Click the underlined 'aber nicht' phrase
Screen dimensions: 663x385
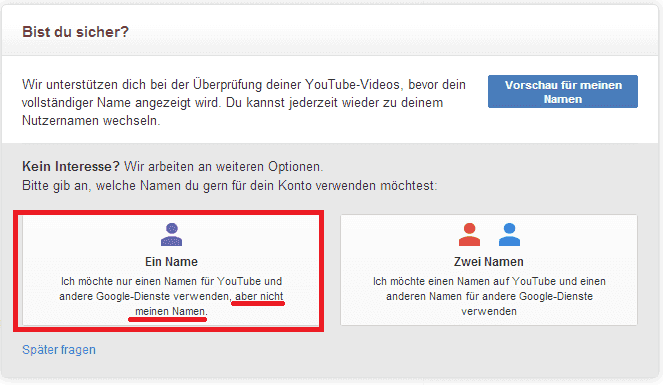point(259,296)
